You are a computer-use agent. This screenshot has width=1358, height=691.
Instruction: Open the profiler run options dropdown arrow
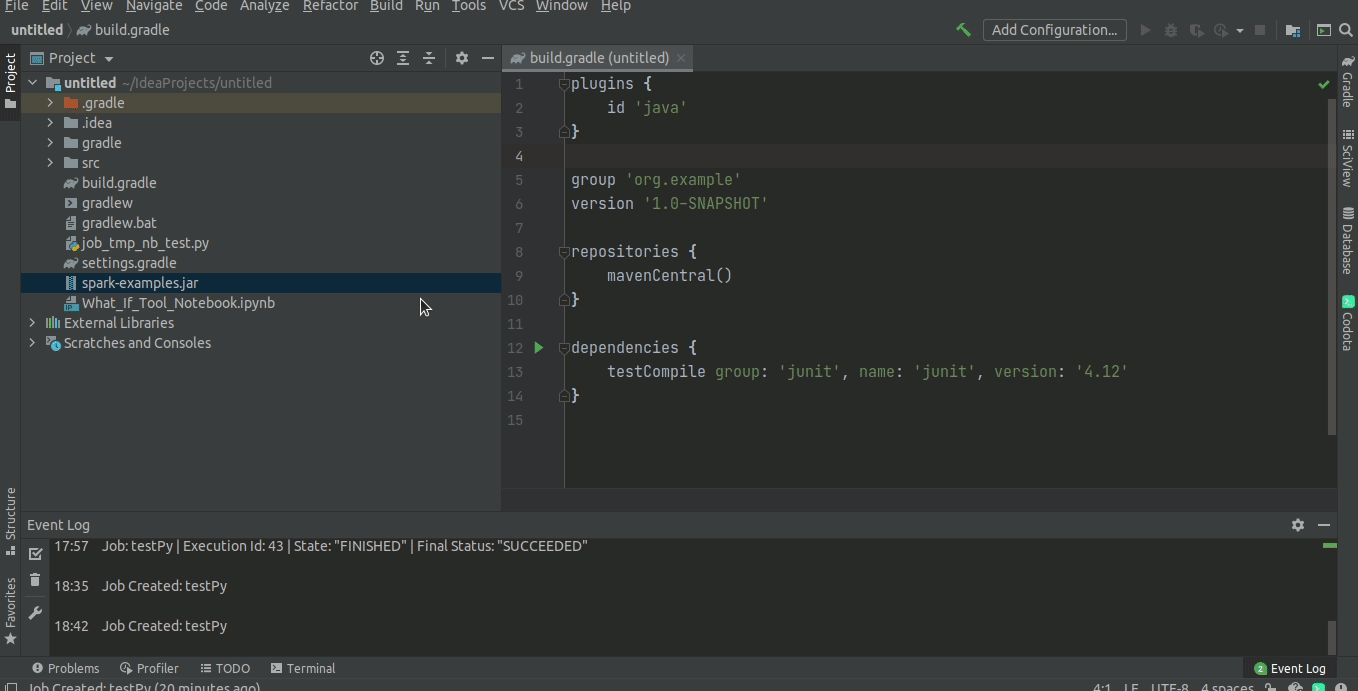1239,31
